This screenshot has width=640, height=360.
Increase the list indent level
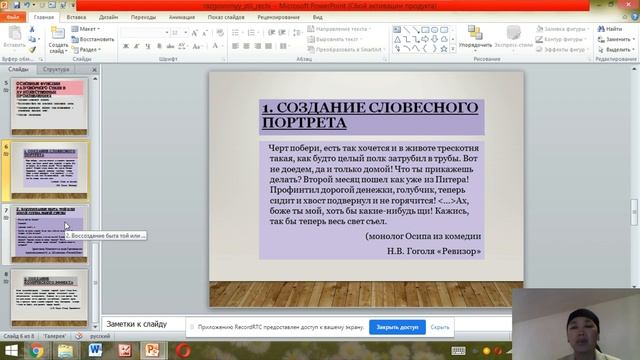(282, 33)
